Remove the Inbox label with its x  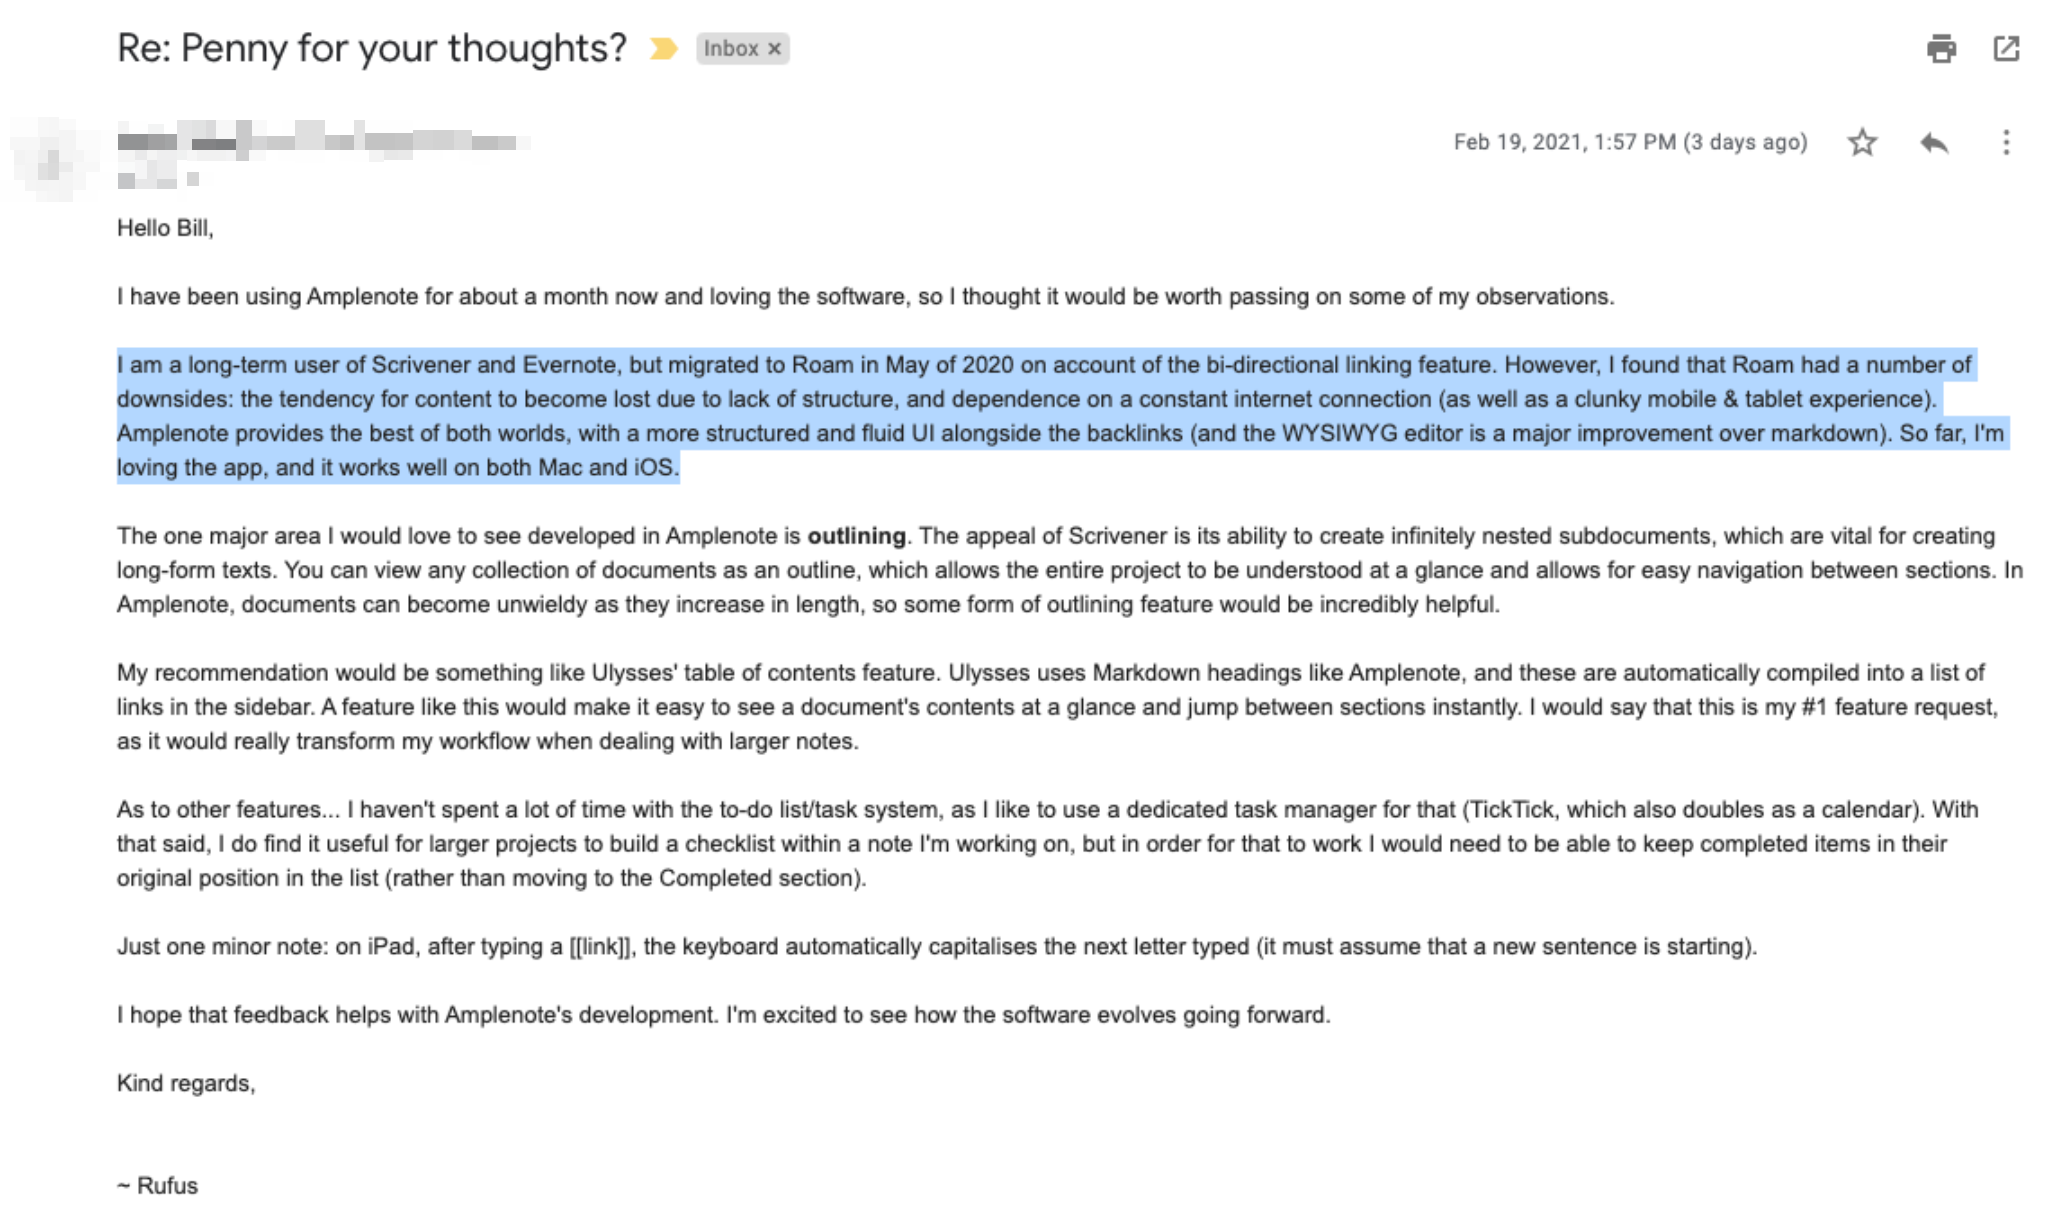coord(774,49)
